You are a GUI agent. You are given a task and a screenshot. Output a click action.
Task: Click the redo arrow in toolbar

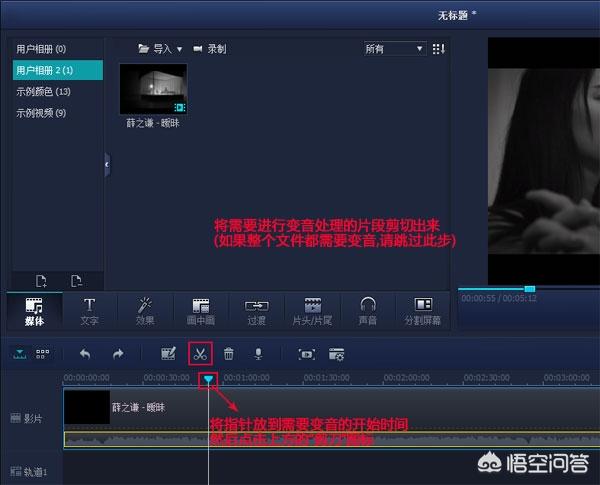pos(118,354)
